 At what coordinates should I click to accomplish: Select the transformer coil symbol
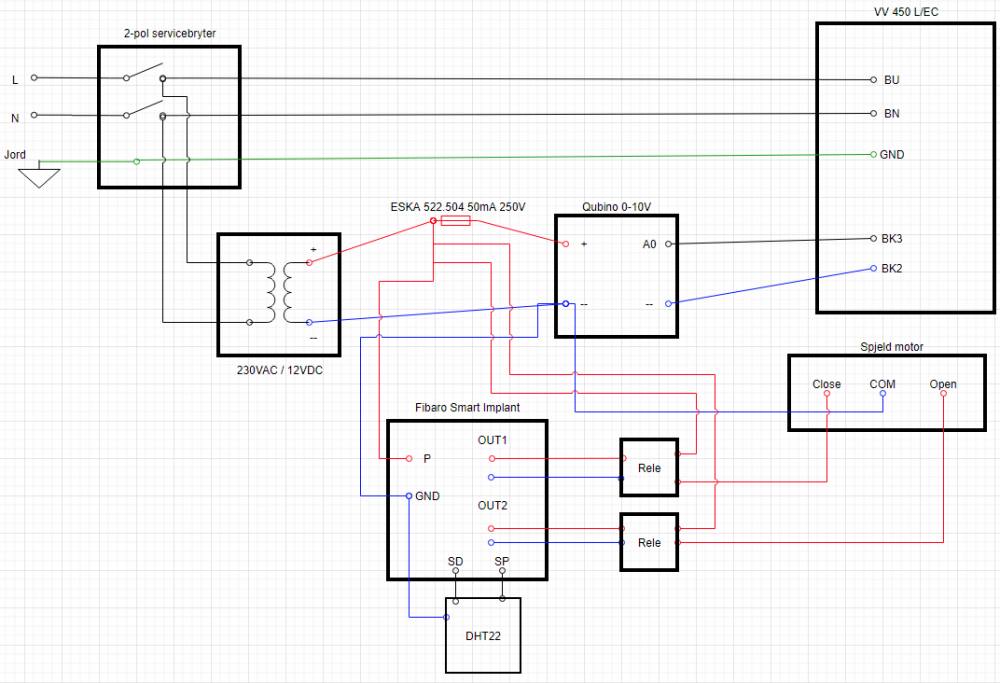pos(279,292)
